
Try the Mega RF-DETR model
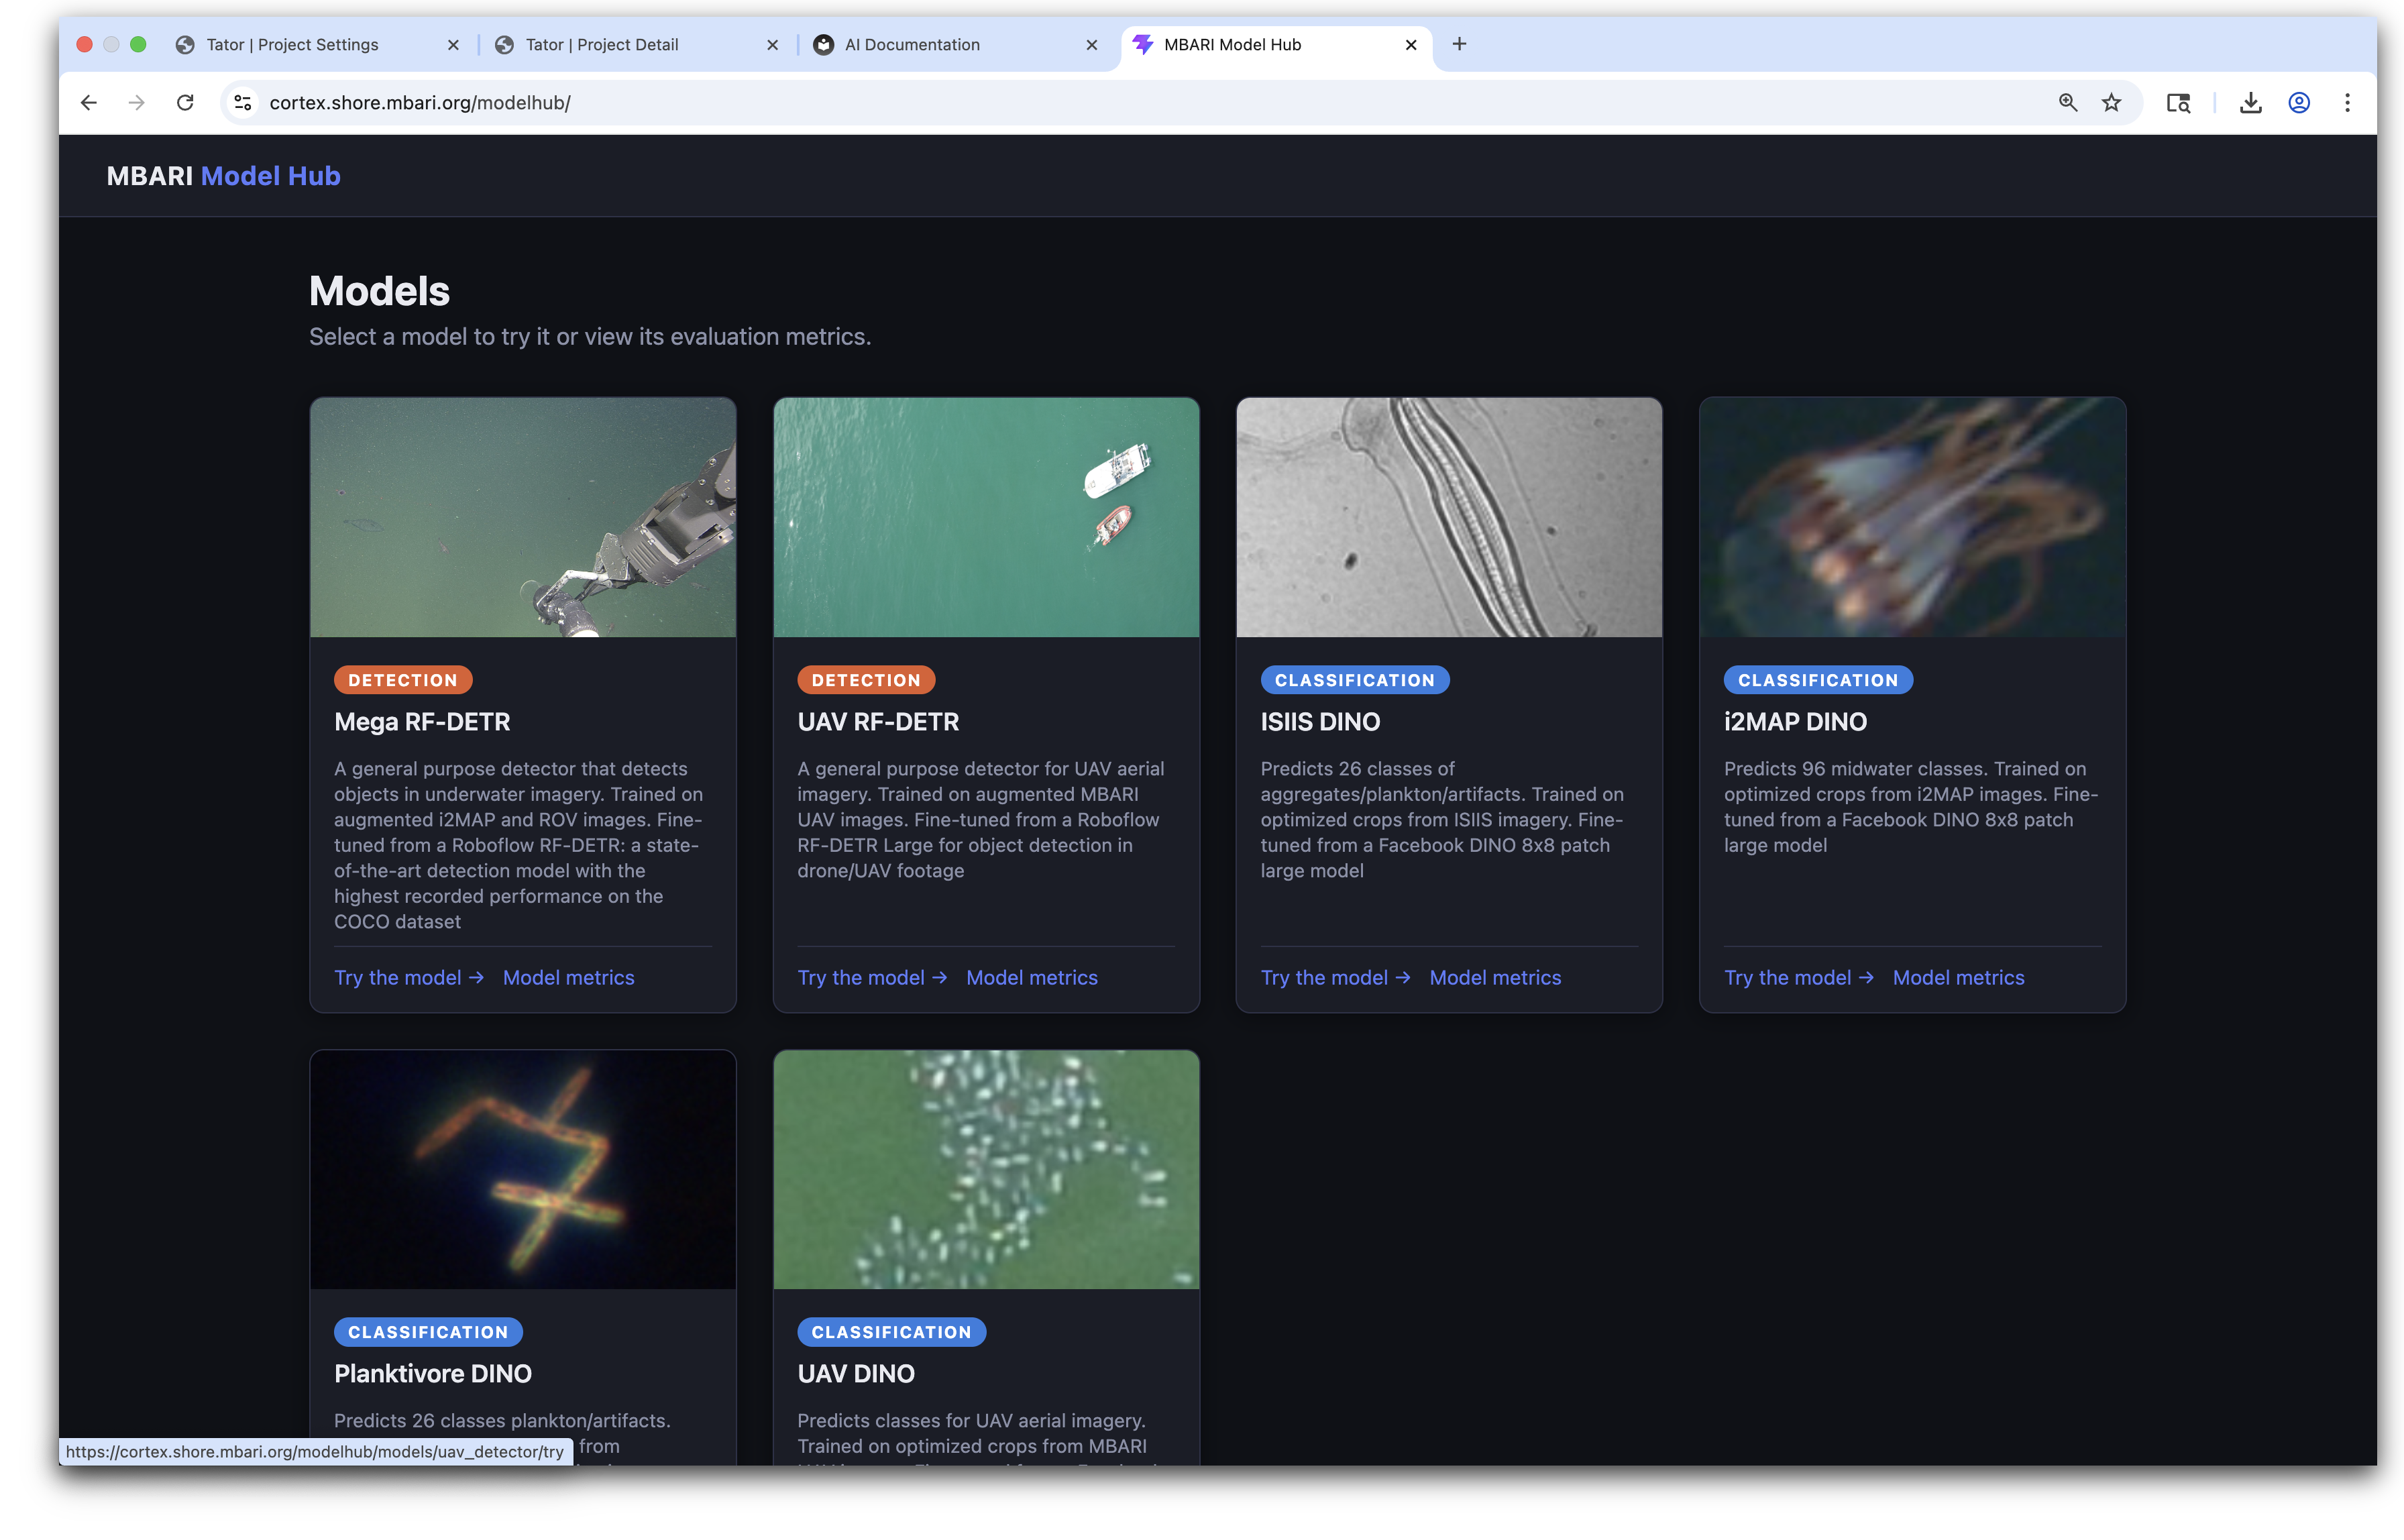(x=408, y=977)
